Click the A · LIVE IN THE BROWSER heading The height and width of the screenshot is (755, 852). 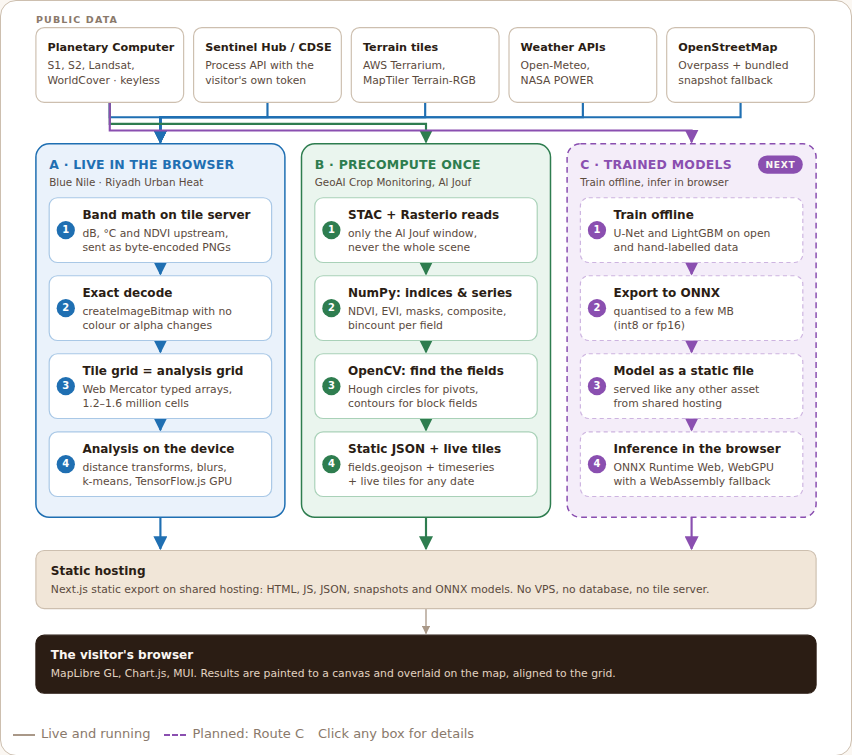click(x=142, y=165)
